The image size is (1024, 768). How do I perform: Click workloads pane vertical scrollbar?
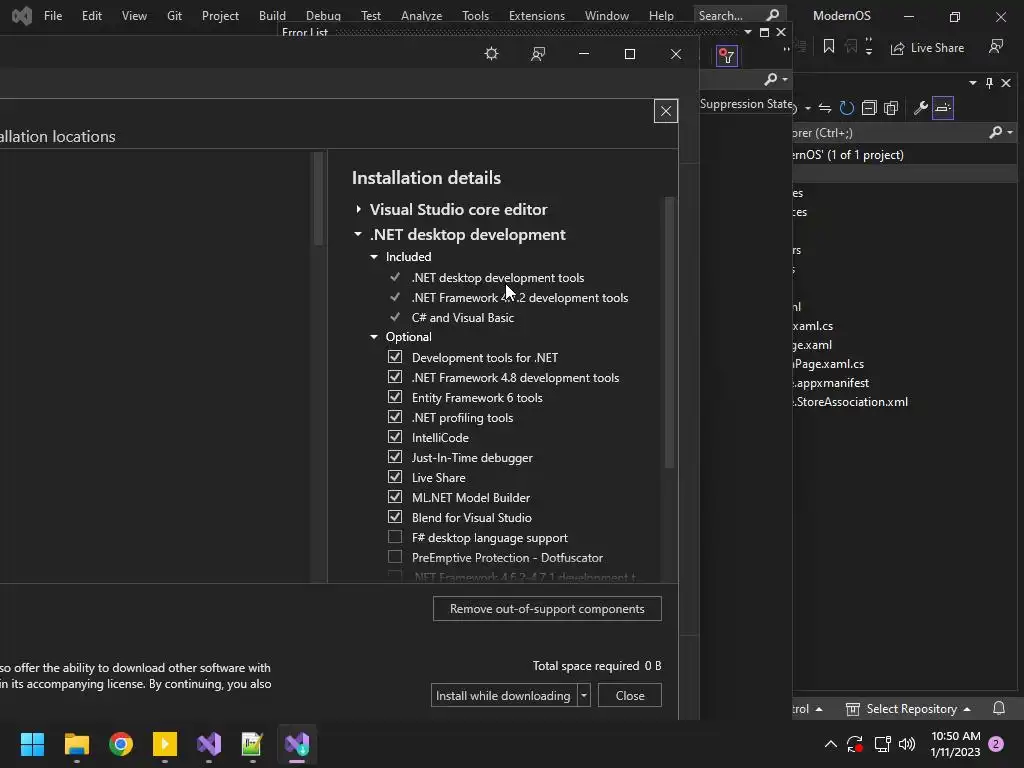(x=318, y=199)
